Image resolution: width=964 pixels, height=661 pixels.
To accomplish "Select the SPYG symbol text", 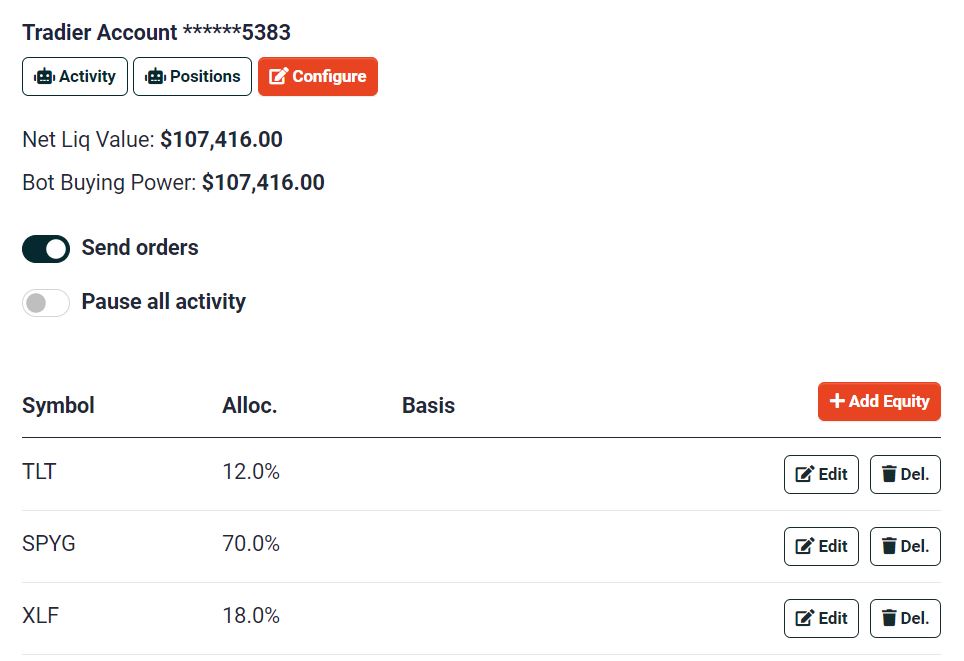I will 49,544.
